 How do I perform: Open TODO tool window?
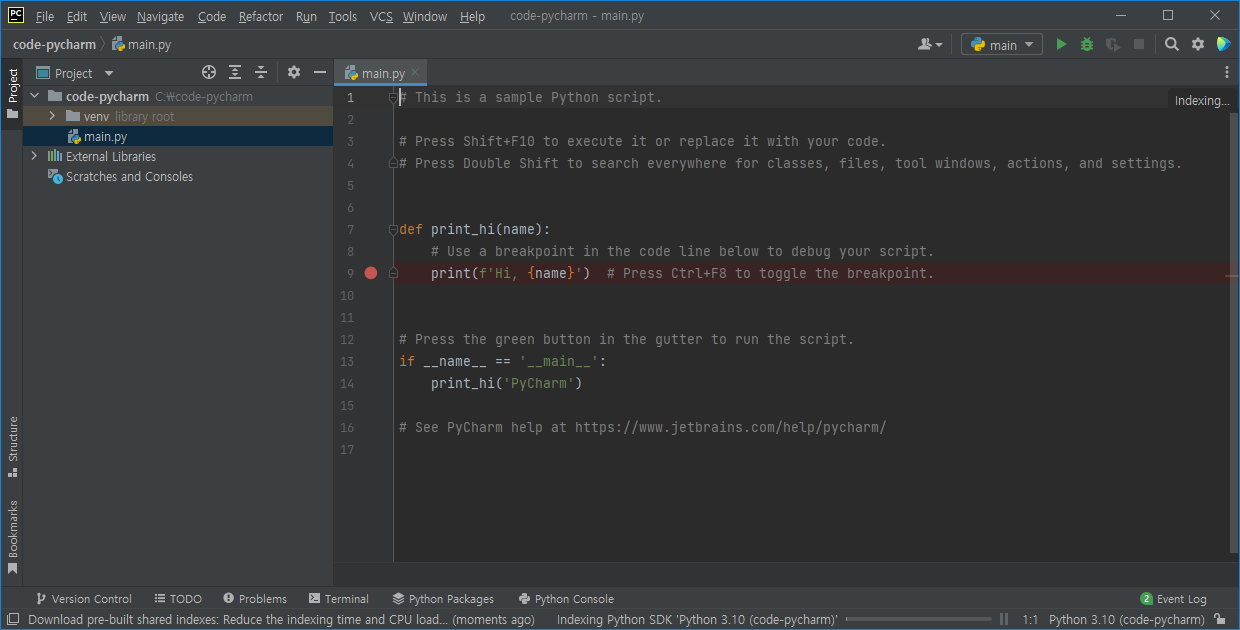(178, 599)
